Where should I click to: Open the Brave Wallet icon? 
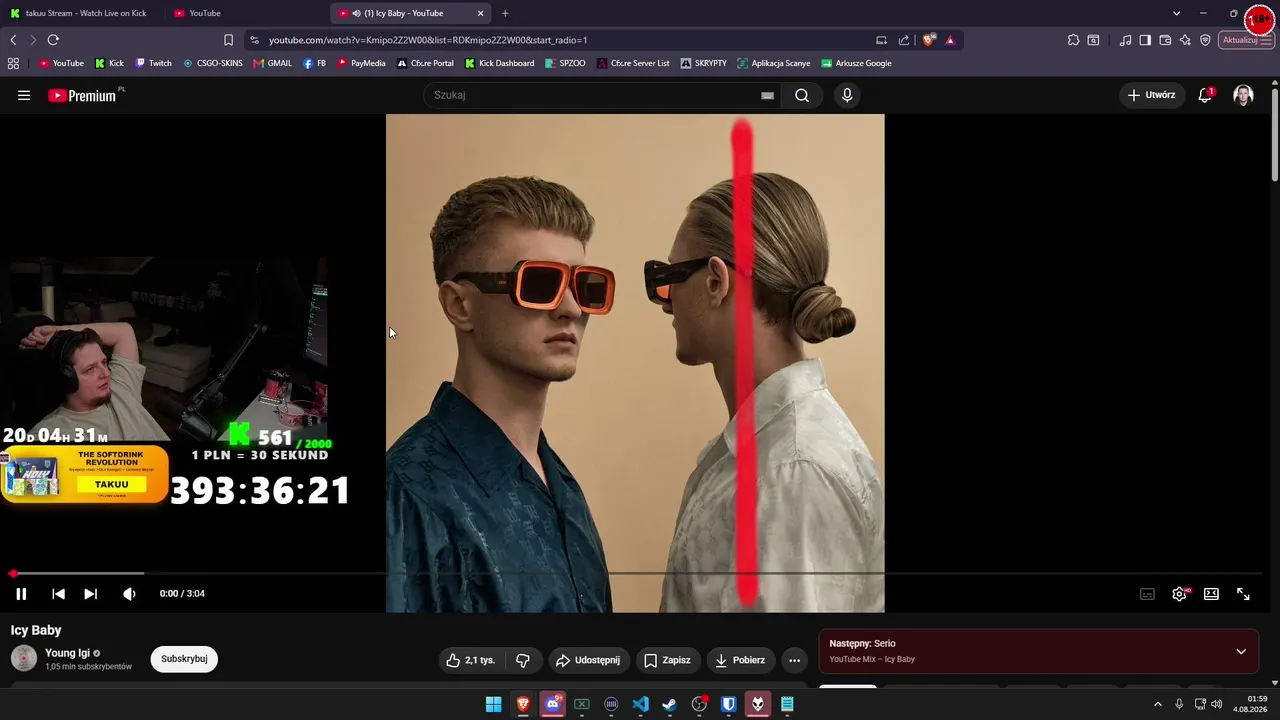click(x=1165, y=40)
